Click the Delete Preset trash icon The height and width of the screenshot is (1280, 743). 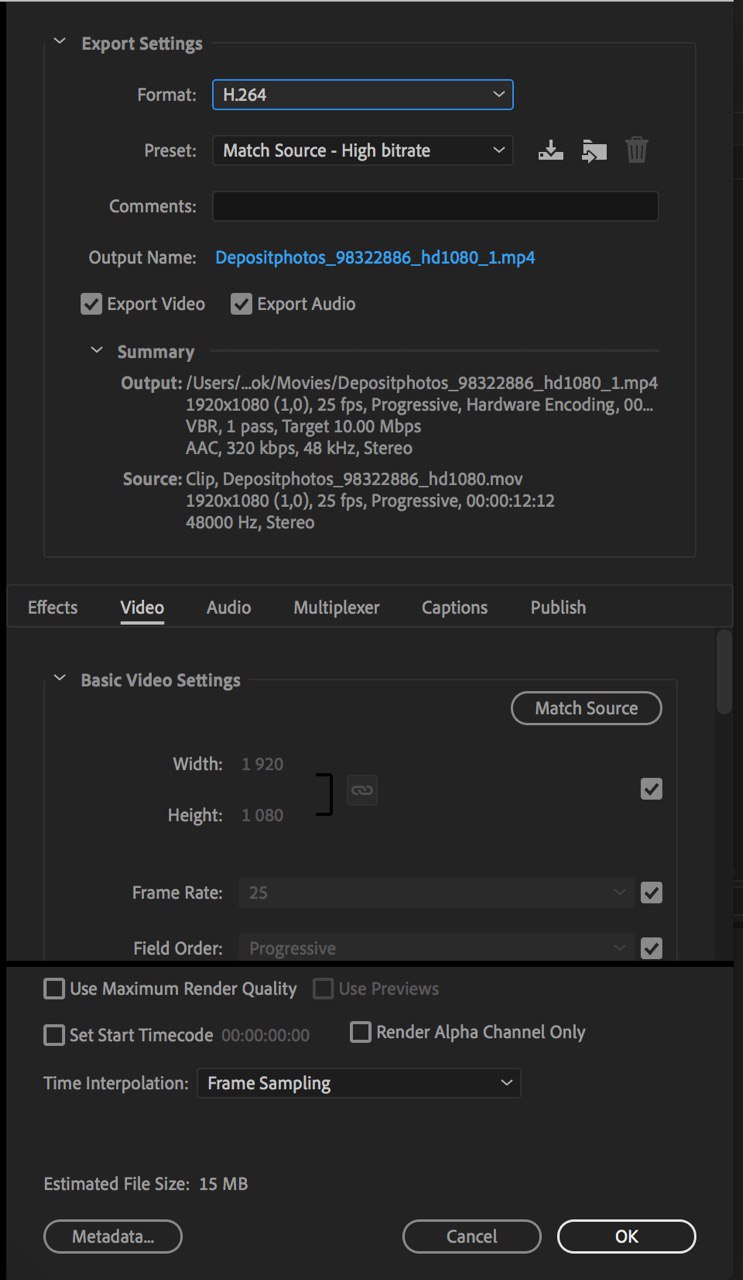(637, 151)
